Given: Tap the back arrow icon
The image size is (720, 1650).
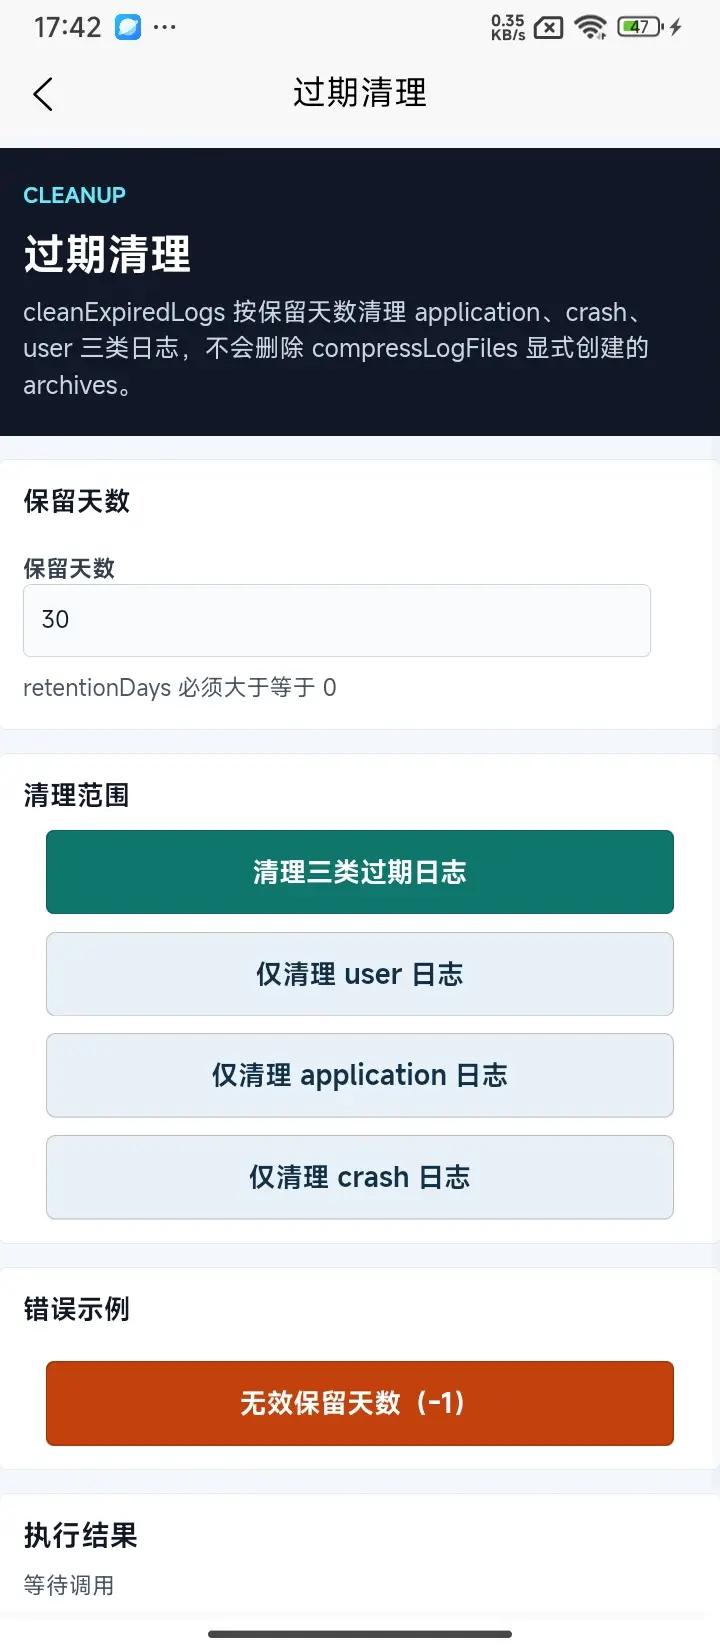Looking at the screenshot, I should (x=42, y=94).
